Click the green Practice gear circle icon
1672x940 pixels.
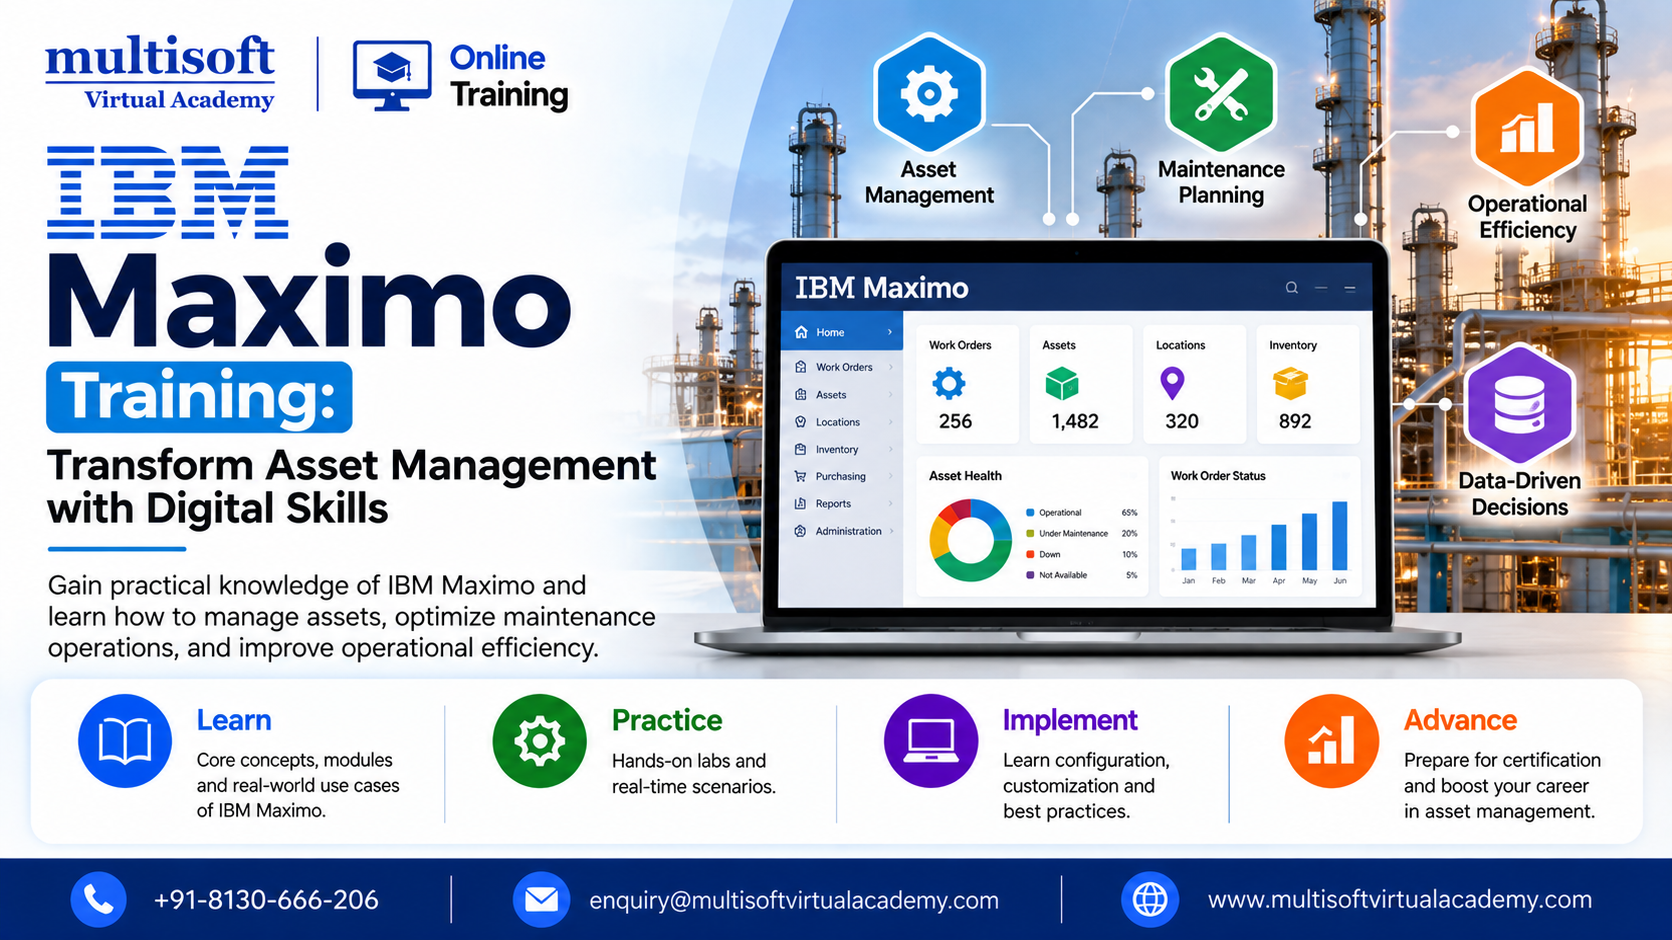pos(539,741)
